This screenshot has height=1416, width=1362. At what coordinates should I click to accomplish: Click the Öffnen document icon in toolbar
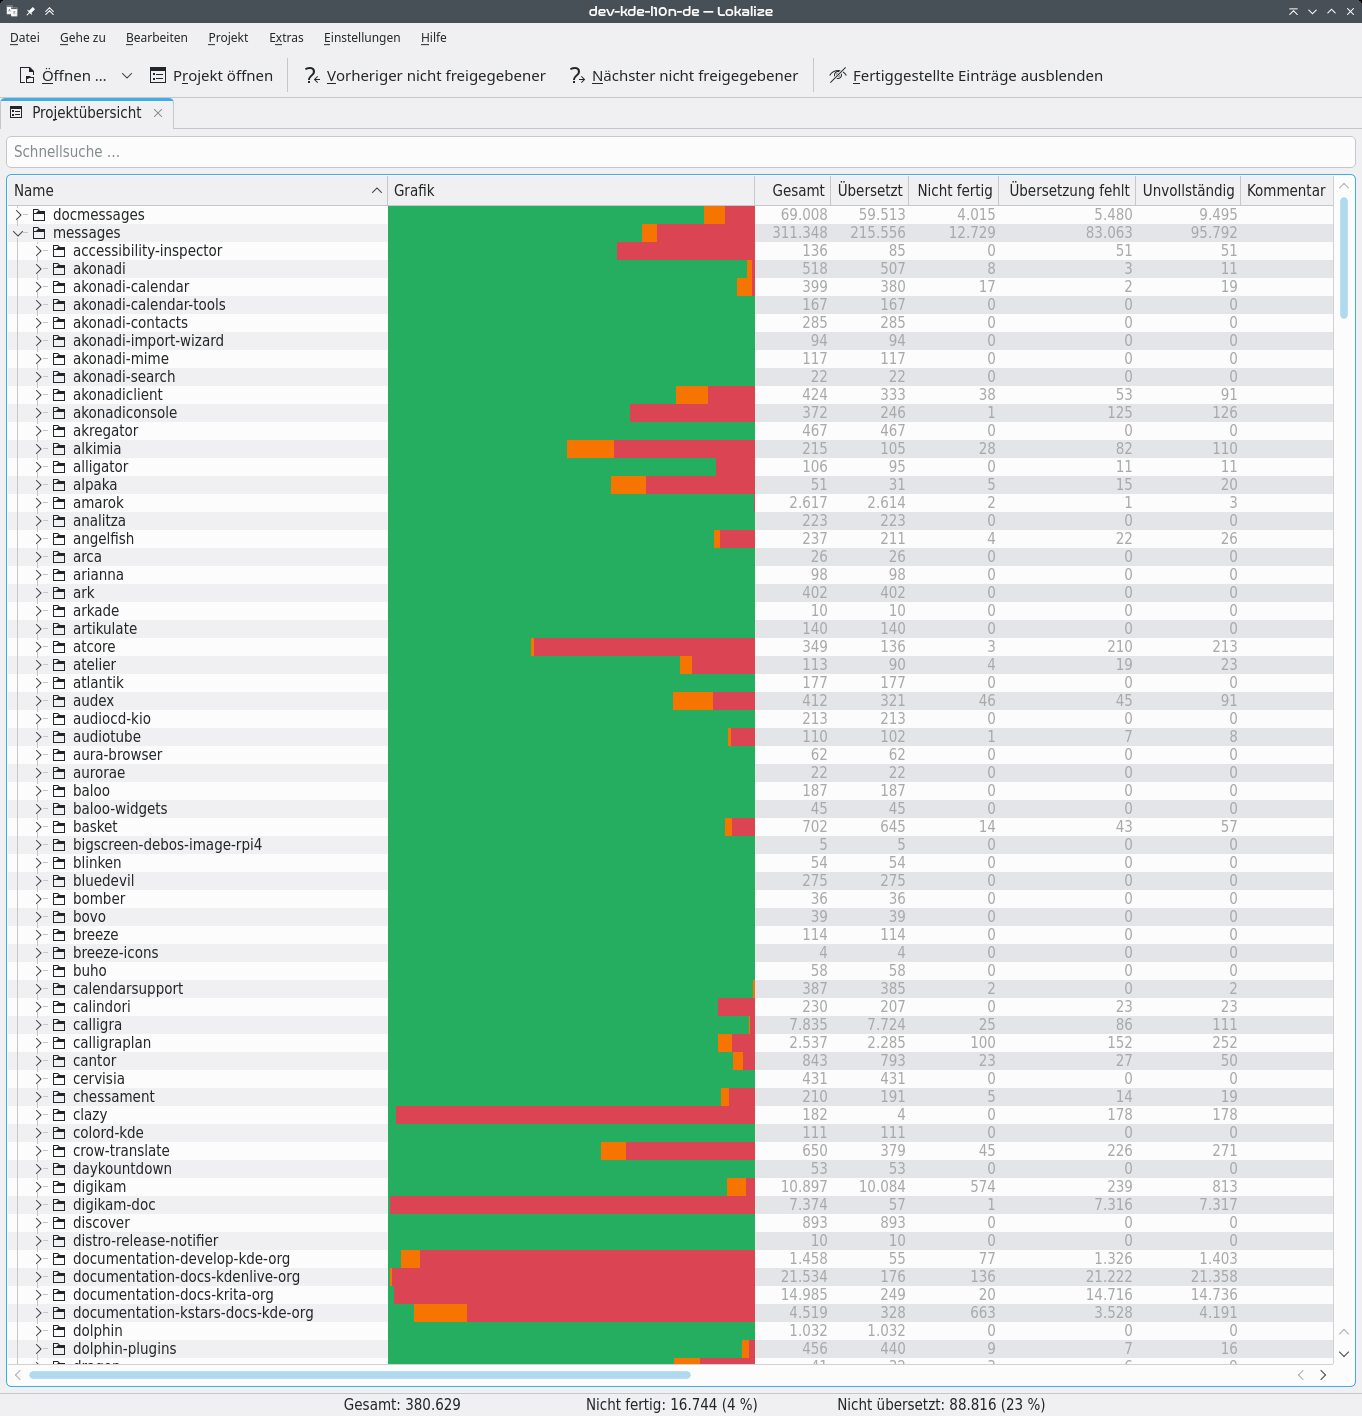[x=28, y=76]
